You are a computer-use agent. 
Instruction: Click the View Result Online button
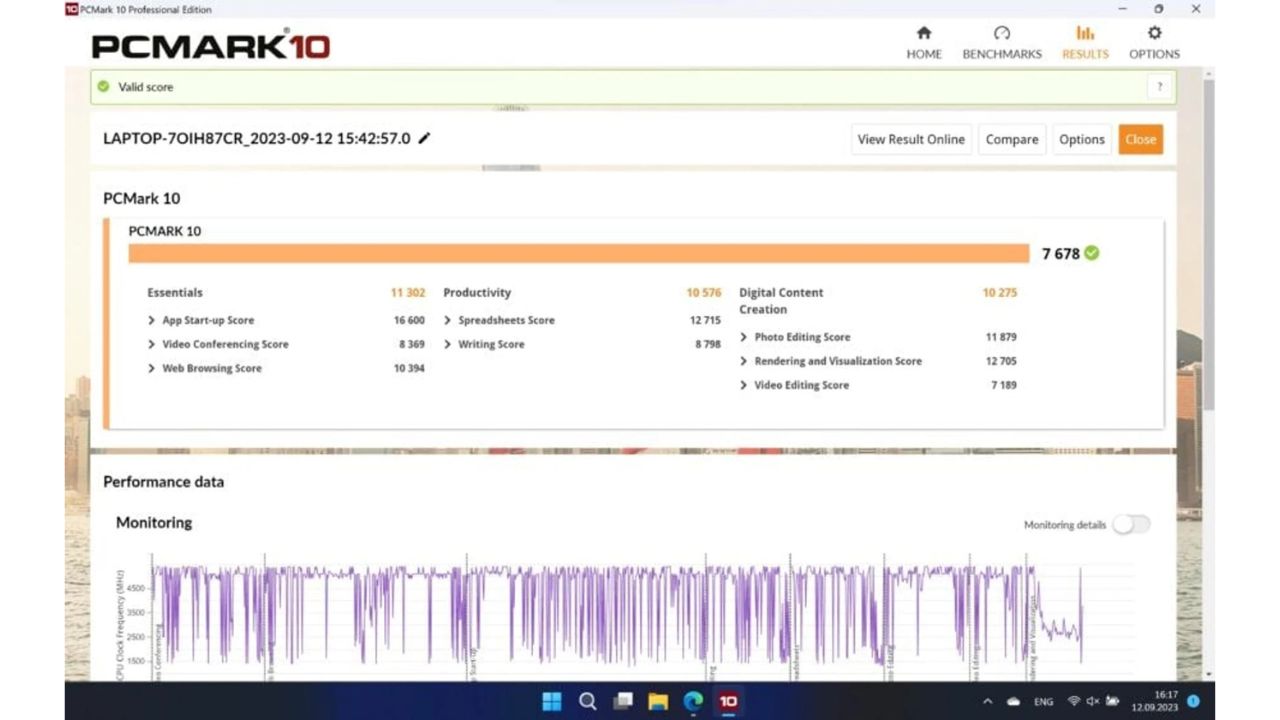[x=911, y=139]
